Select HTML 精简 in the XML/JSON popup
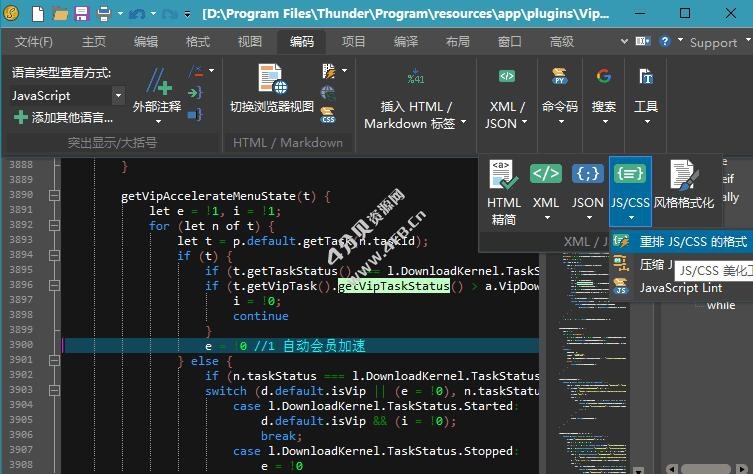753x474 pixels. point(504,193)
